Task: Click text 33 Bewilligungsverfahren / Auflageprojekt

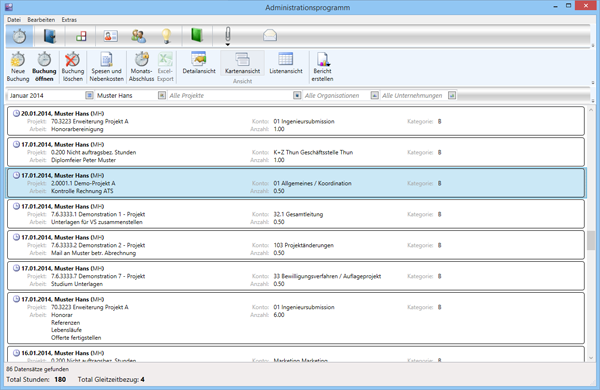Action: [327, 276]
